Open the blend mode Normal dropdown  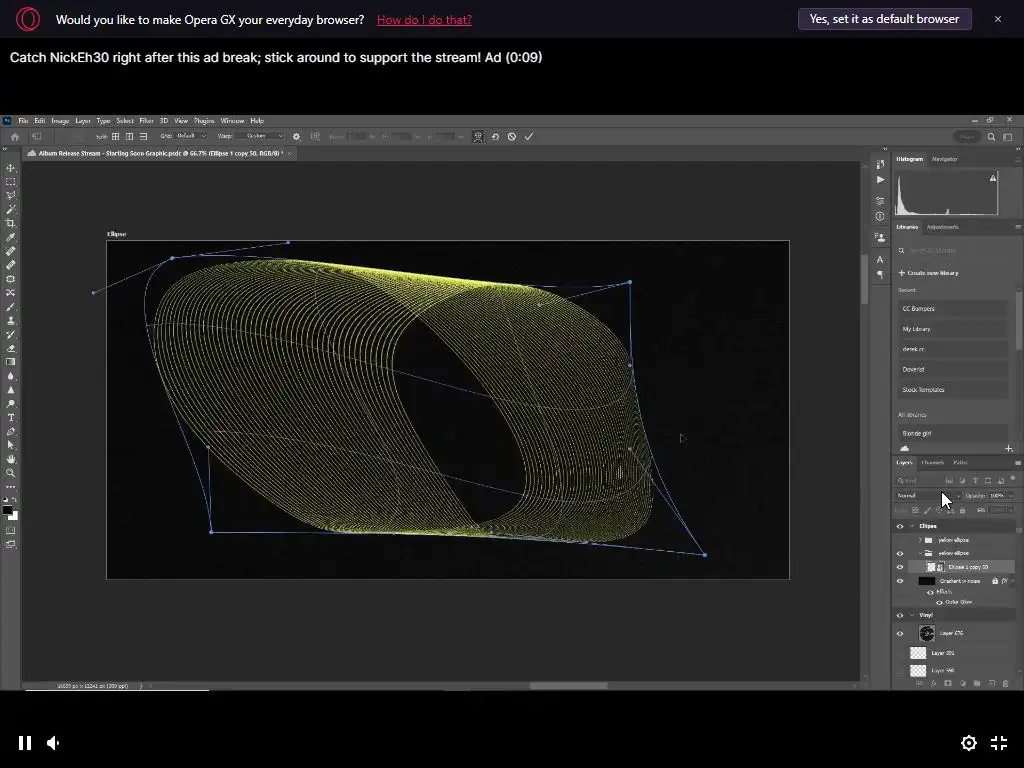click(928, 496)
